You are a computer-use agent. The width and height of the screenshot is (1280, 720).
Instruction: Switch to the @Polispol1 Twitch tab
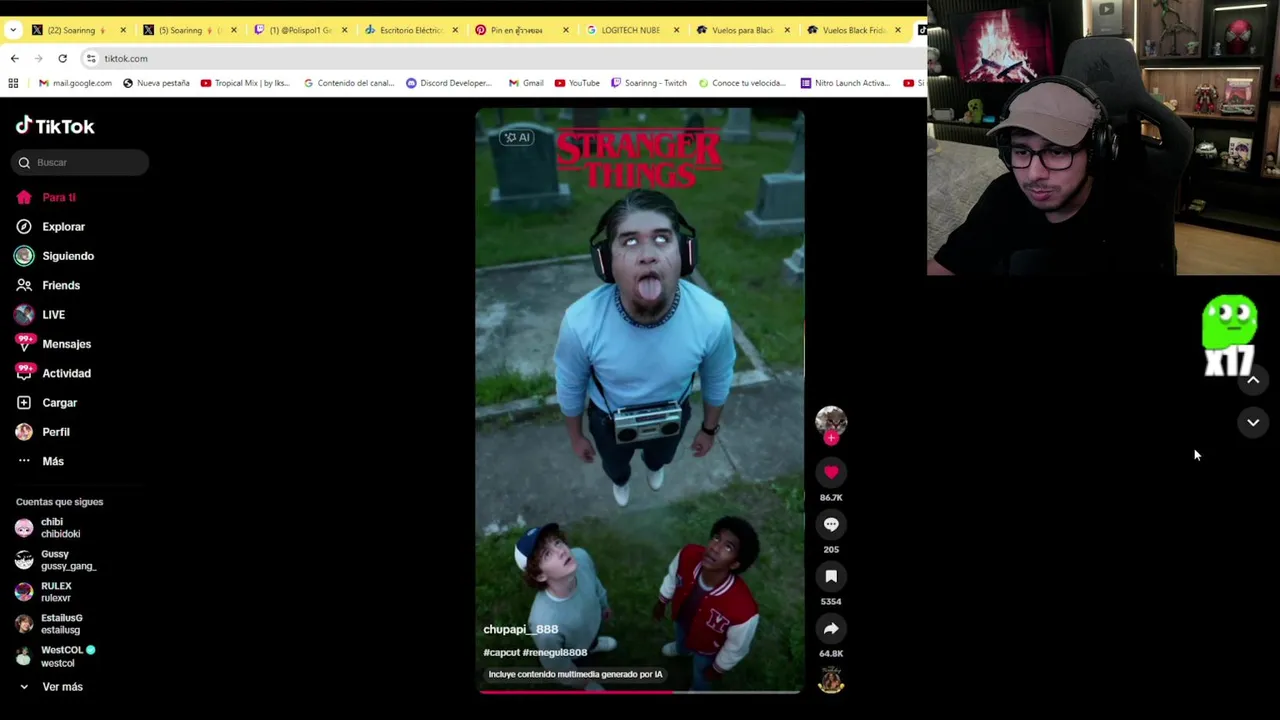tap(299, 30)
